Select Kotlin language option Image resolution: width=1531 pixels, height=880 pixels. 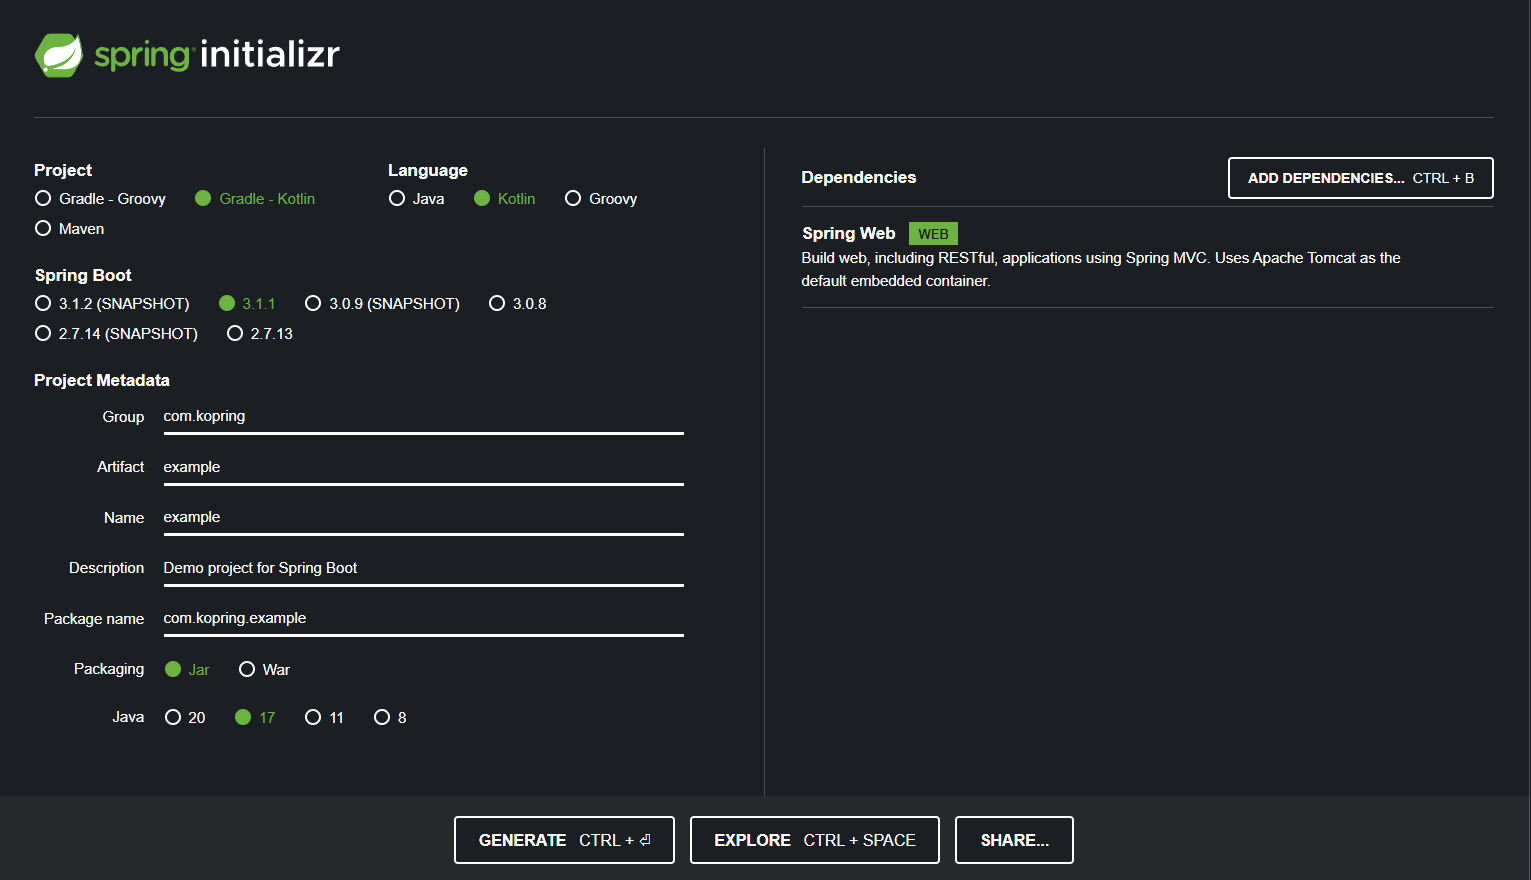point(505,199)
